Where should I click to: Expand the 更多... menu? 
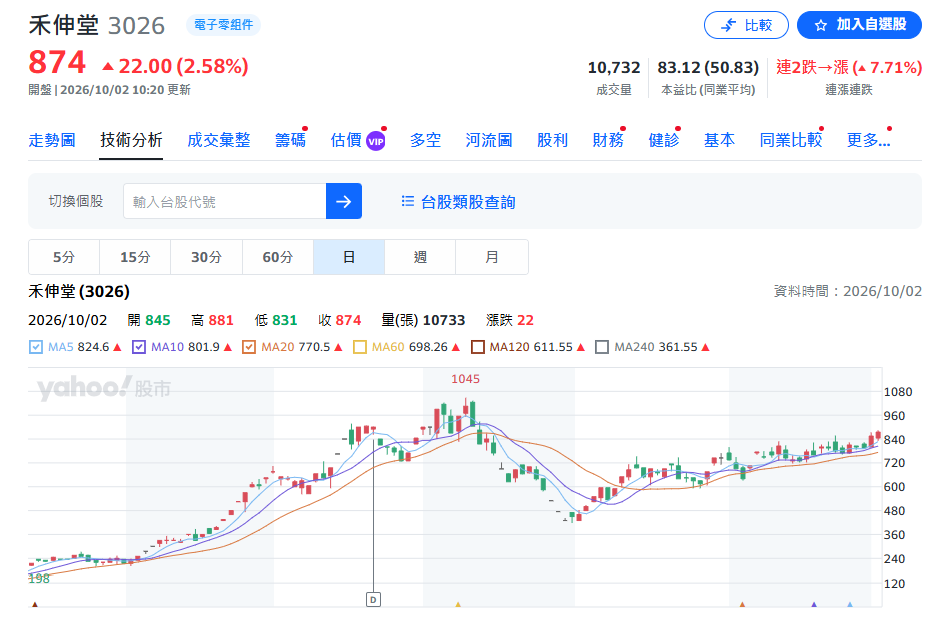868,140
